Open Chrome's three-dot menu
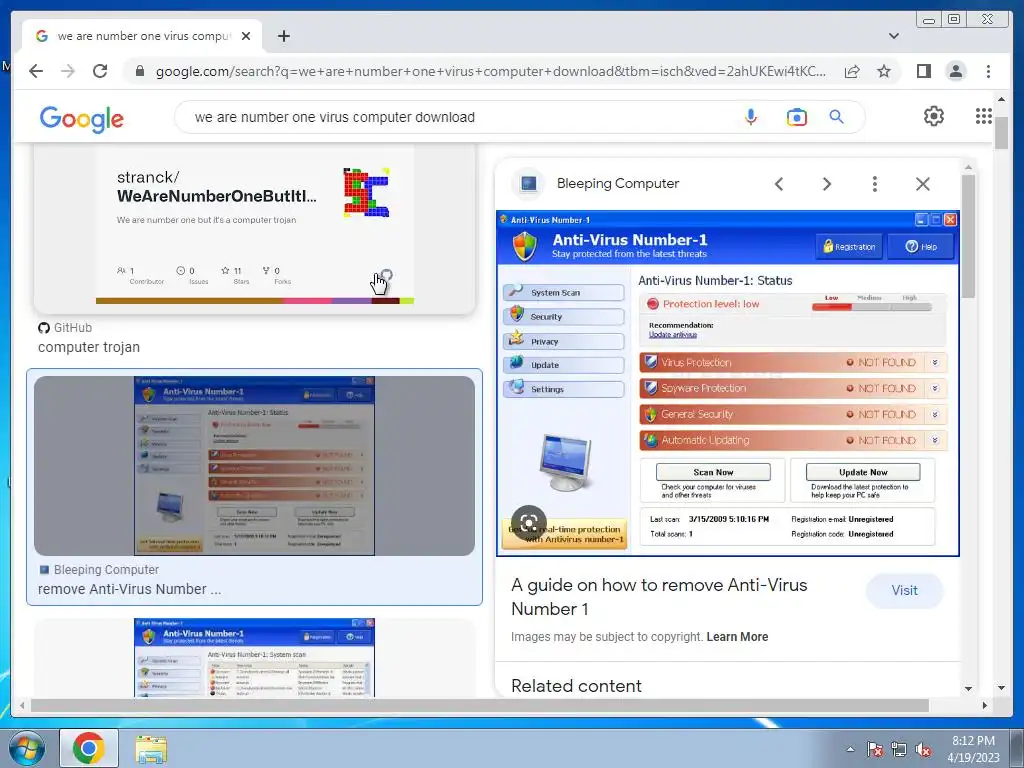1024x768 pixels. point(988,71)
